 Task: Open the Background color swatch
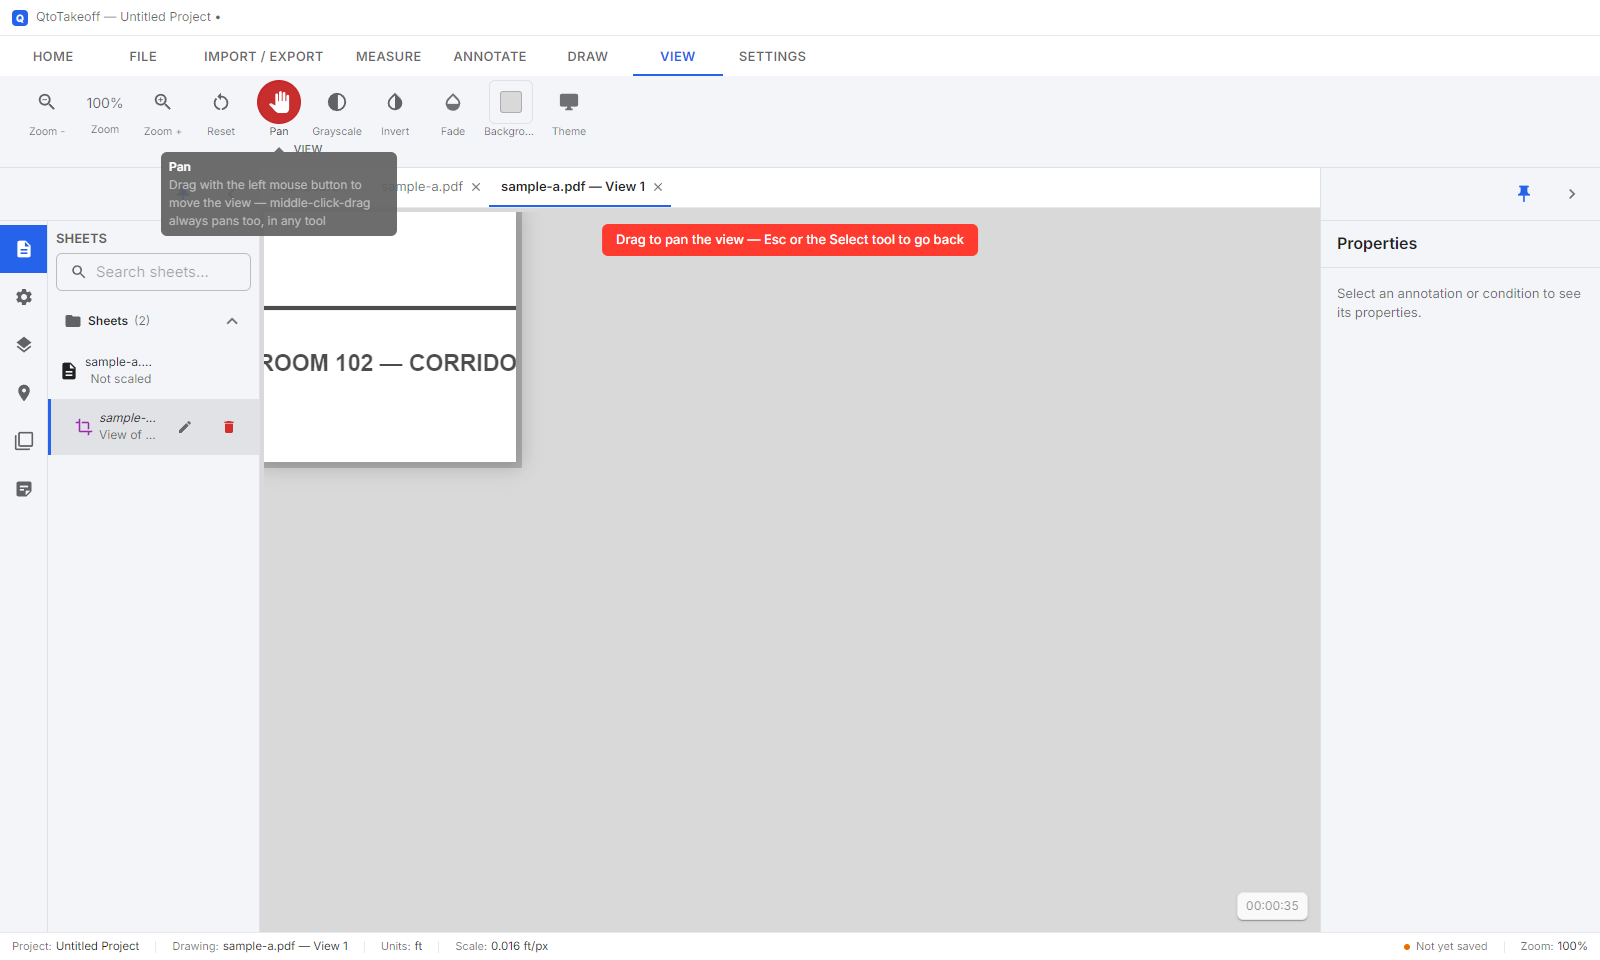coord(511,102)
